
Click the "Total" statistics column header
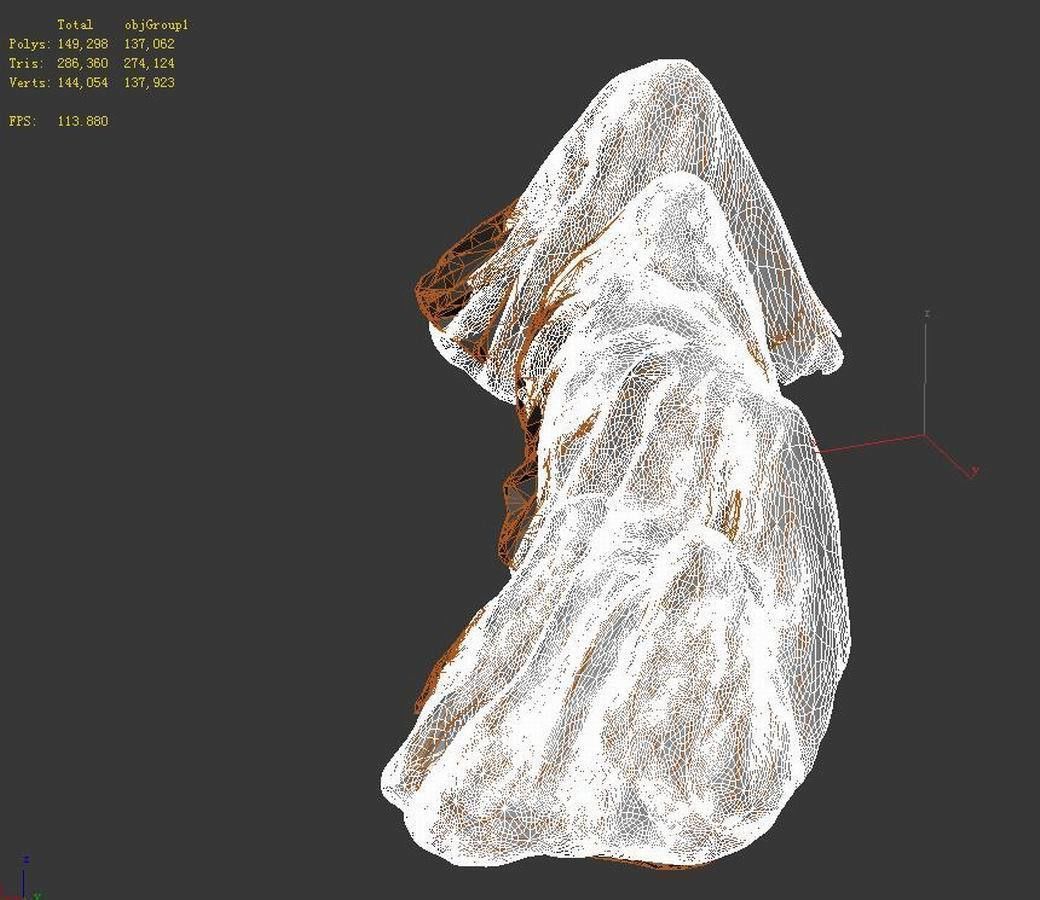tap(75, 25)
